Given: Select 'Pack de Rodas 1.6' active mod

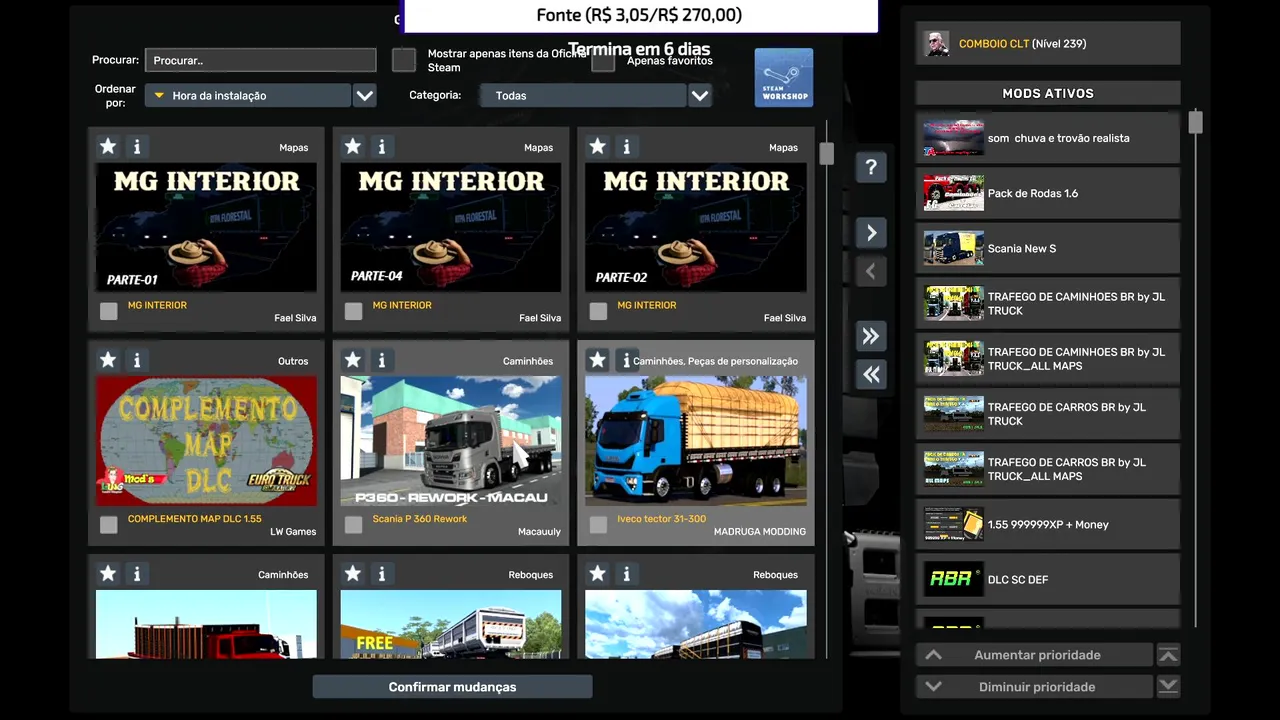Looking at the screenshot, I should pos(1048,193).
